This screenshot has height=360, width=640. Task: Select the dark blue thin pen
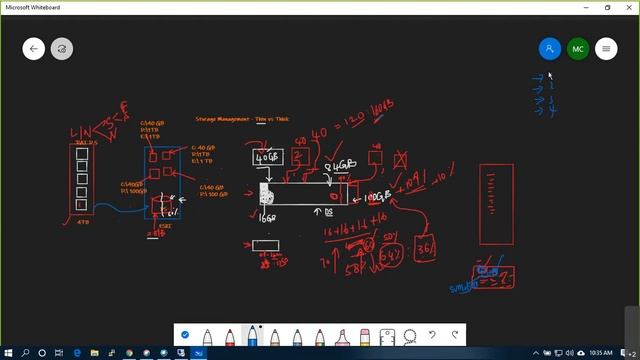[x=297, y=337]
